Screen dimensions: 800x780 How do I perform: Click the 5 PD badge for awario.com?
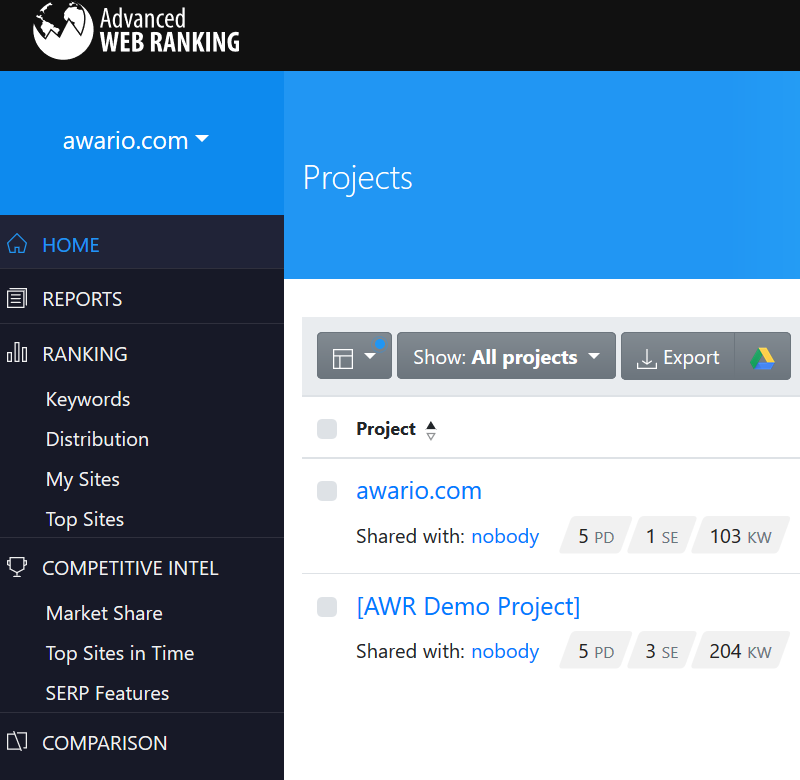click(595, 536)
